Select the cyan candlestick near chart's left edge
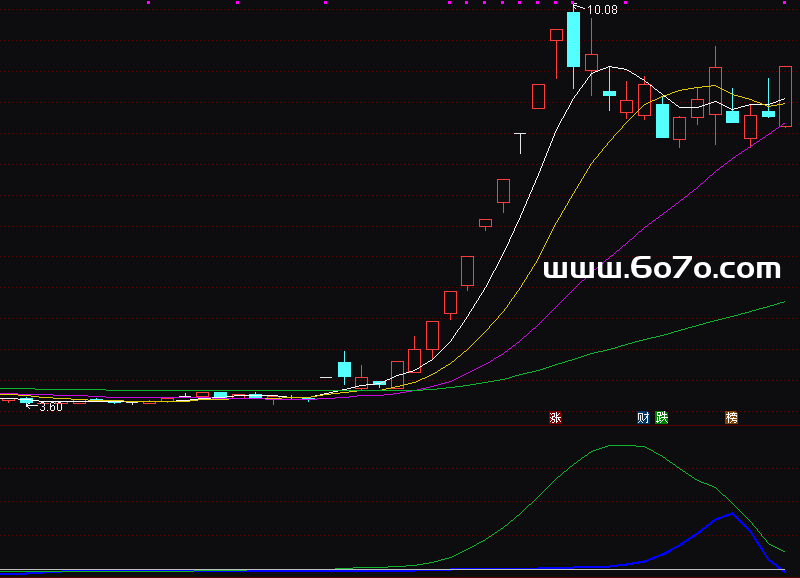 click(27, 400)
